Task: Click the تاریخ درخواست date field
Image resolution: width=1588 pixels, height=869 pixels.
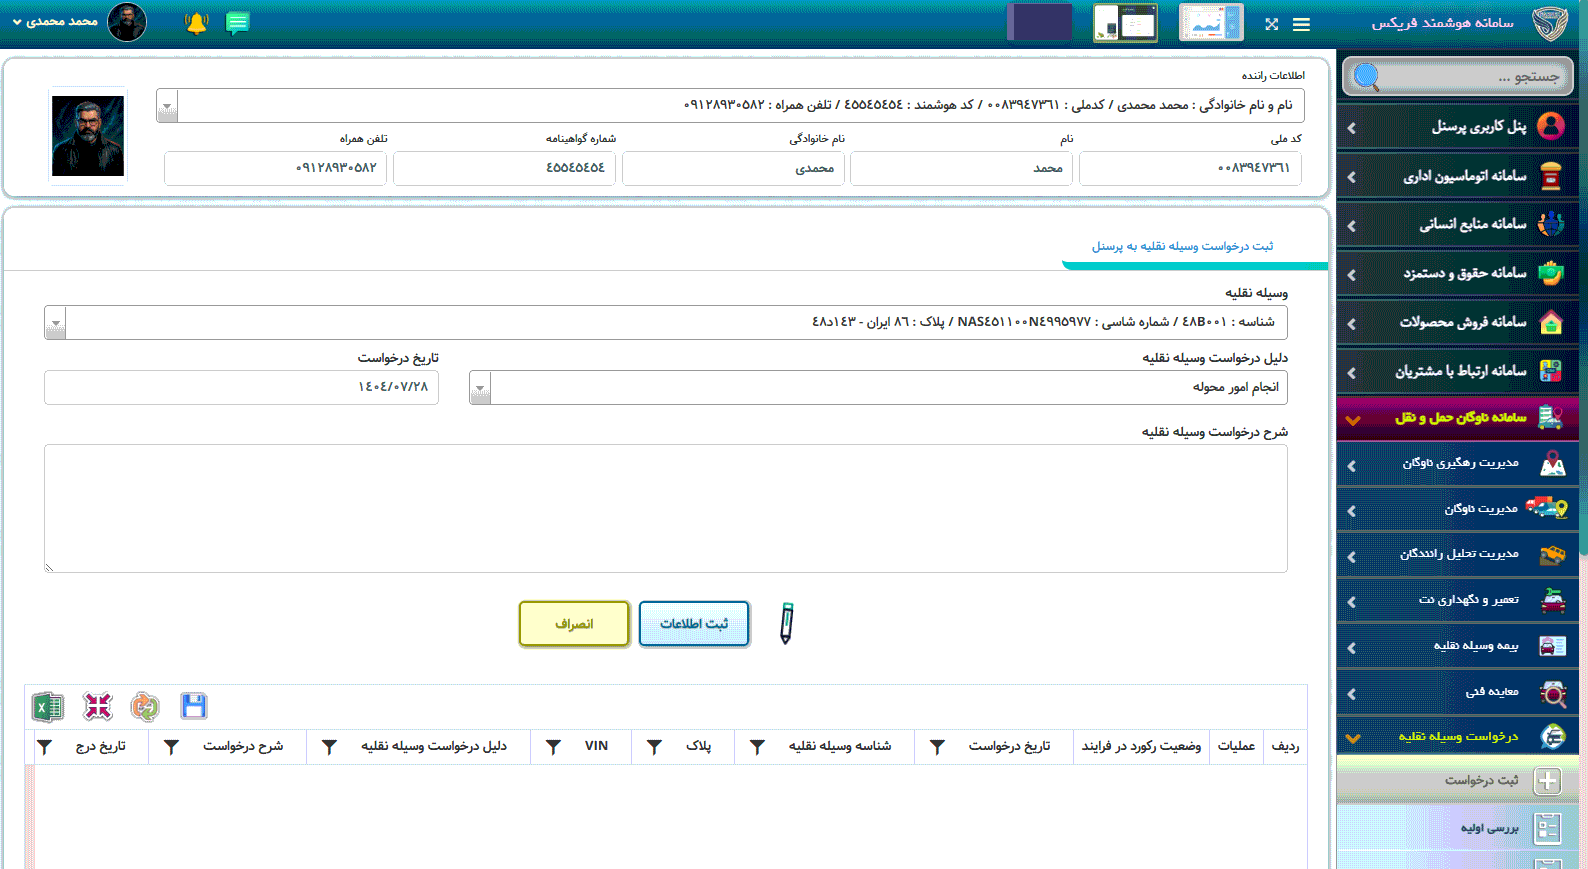Action: [x=241, y=387]
